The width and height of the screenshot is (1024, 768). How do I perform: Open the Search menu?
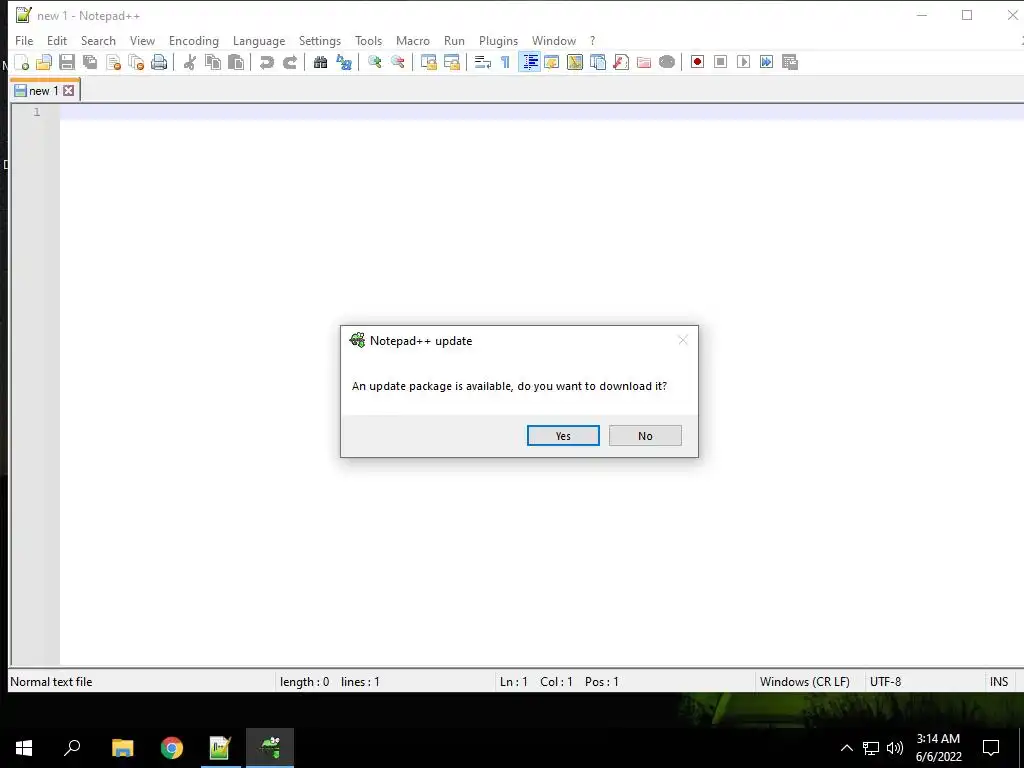point(98,40)
